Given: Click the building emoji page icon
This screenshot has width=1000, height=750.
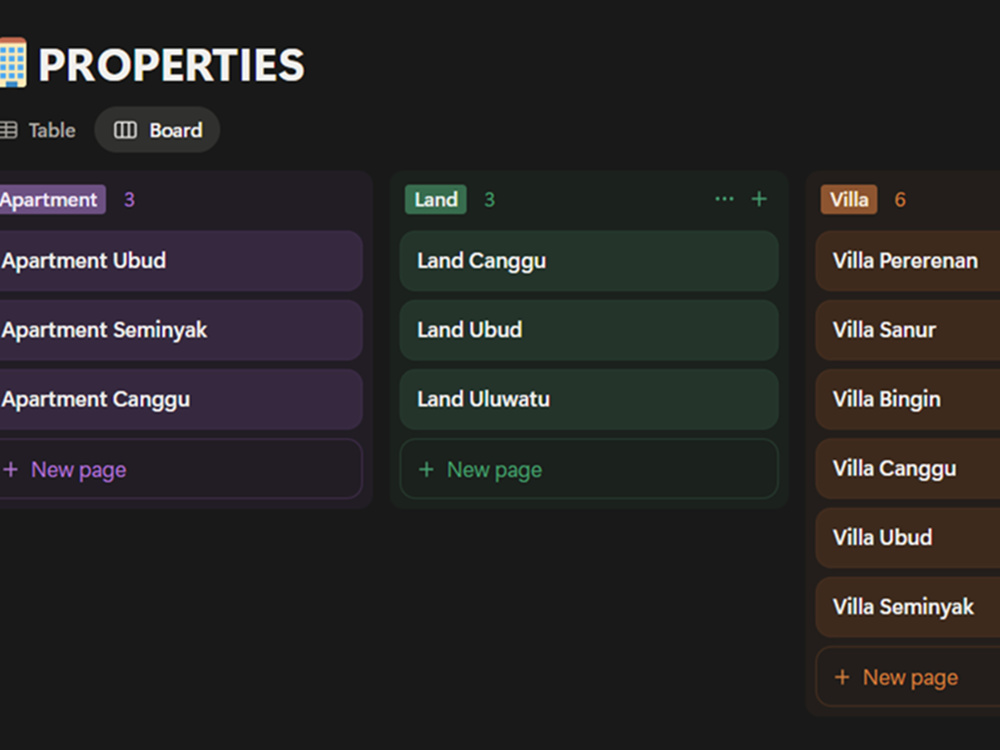Looking at the screenshot, I should click(13, 62).
